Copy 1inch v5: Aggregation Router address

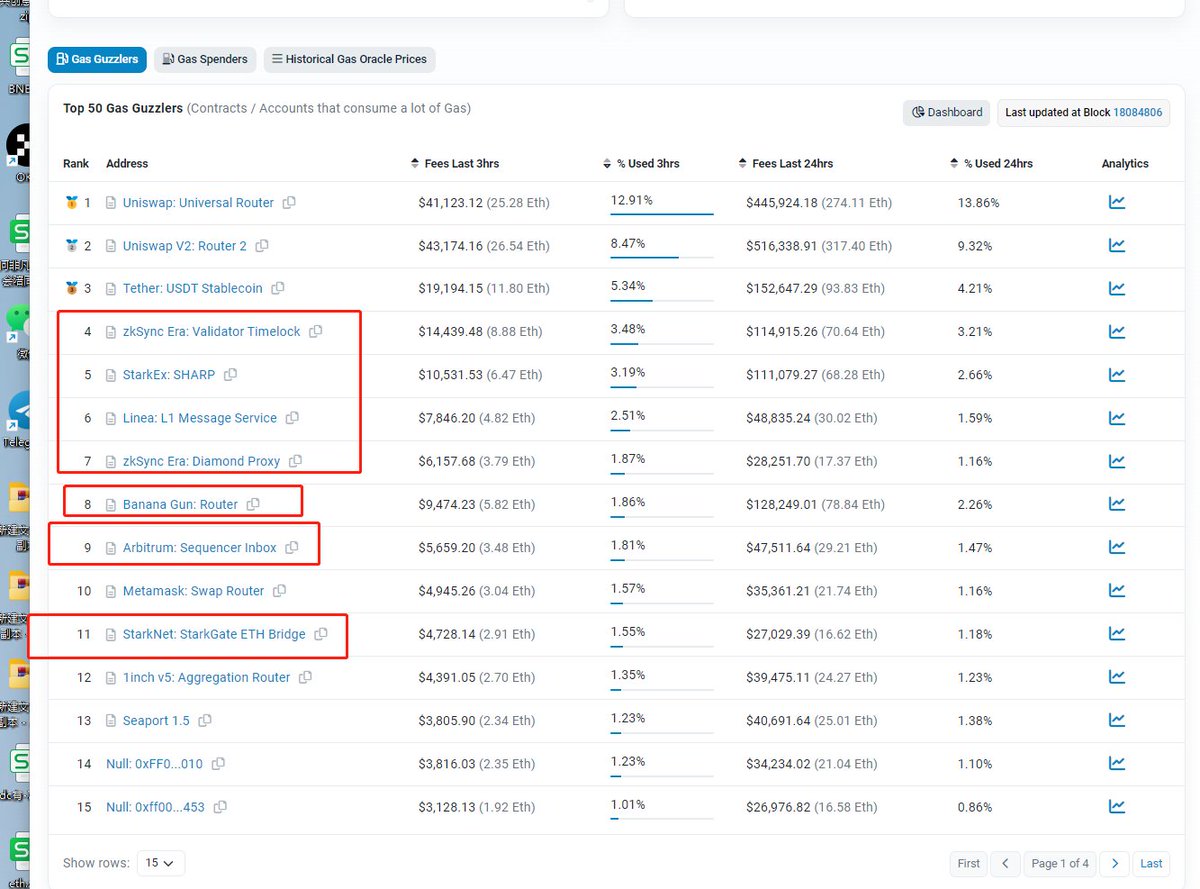tap(306, 677)
